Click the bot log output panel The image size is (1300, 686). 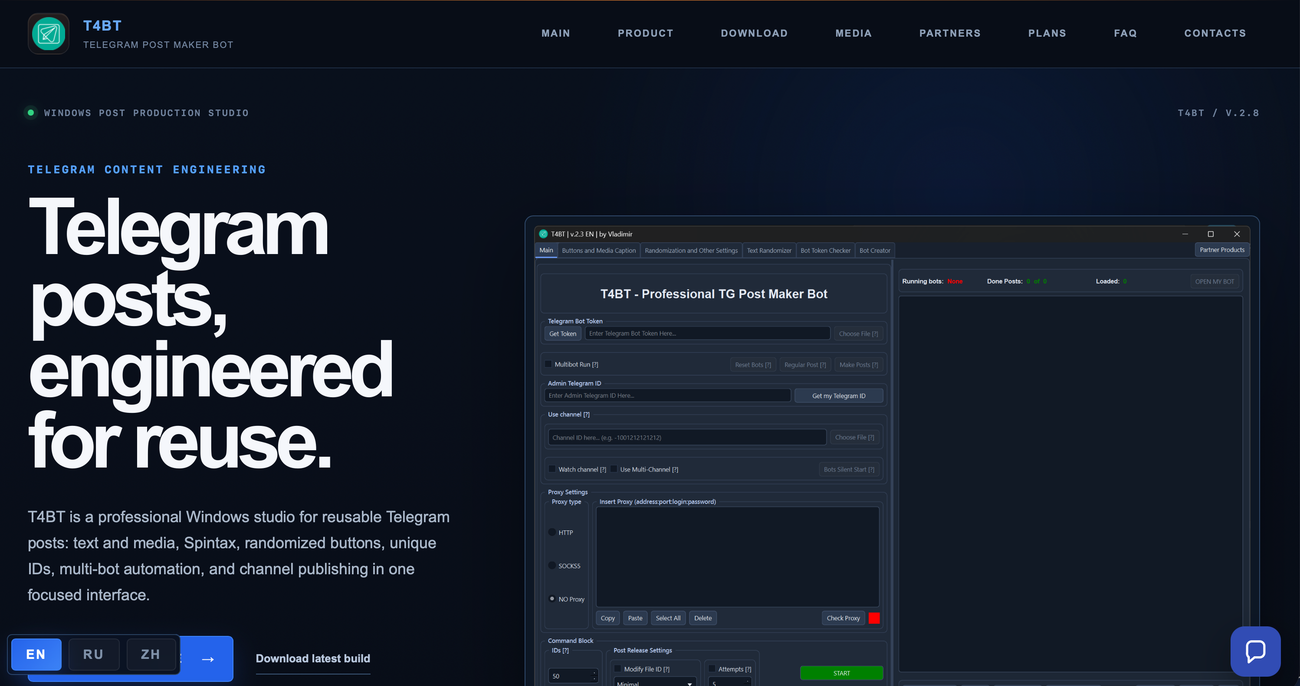[1071, 484]
